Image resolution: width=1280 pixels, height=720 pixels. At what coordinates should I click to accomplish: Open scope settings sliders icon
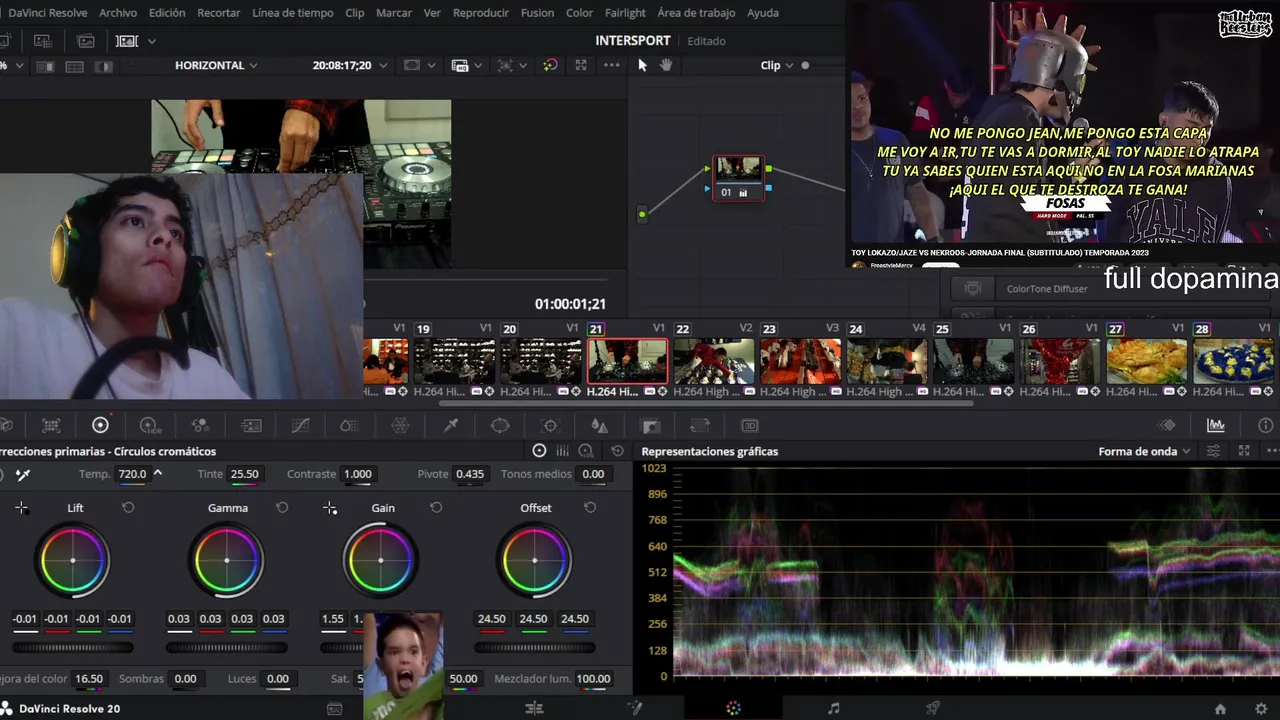[x=1214, y=451]
